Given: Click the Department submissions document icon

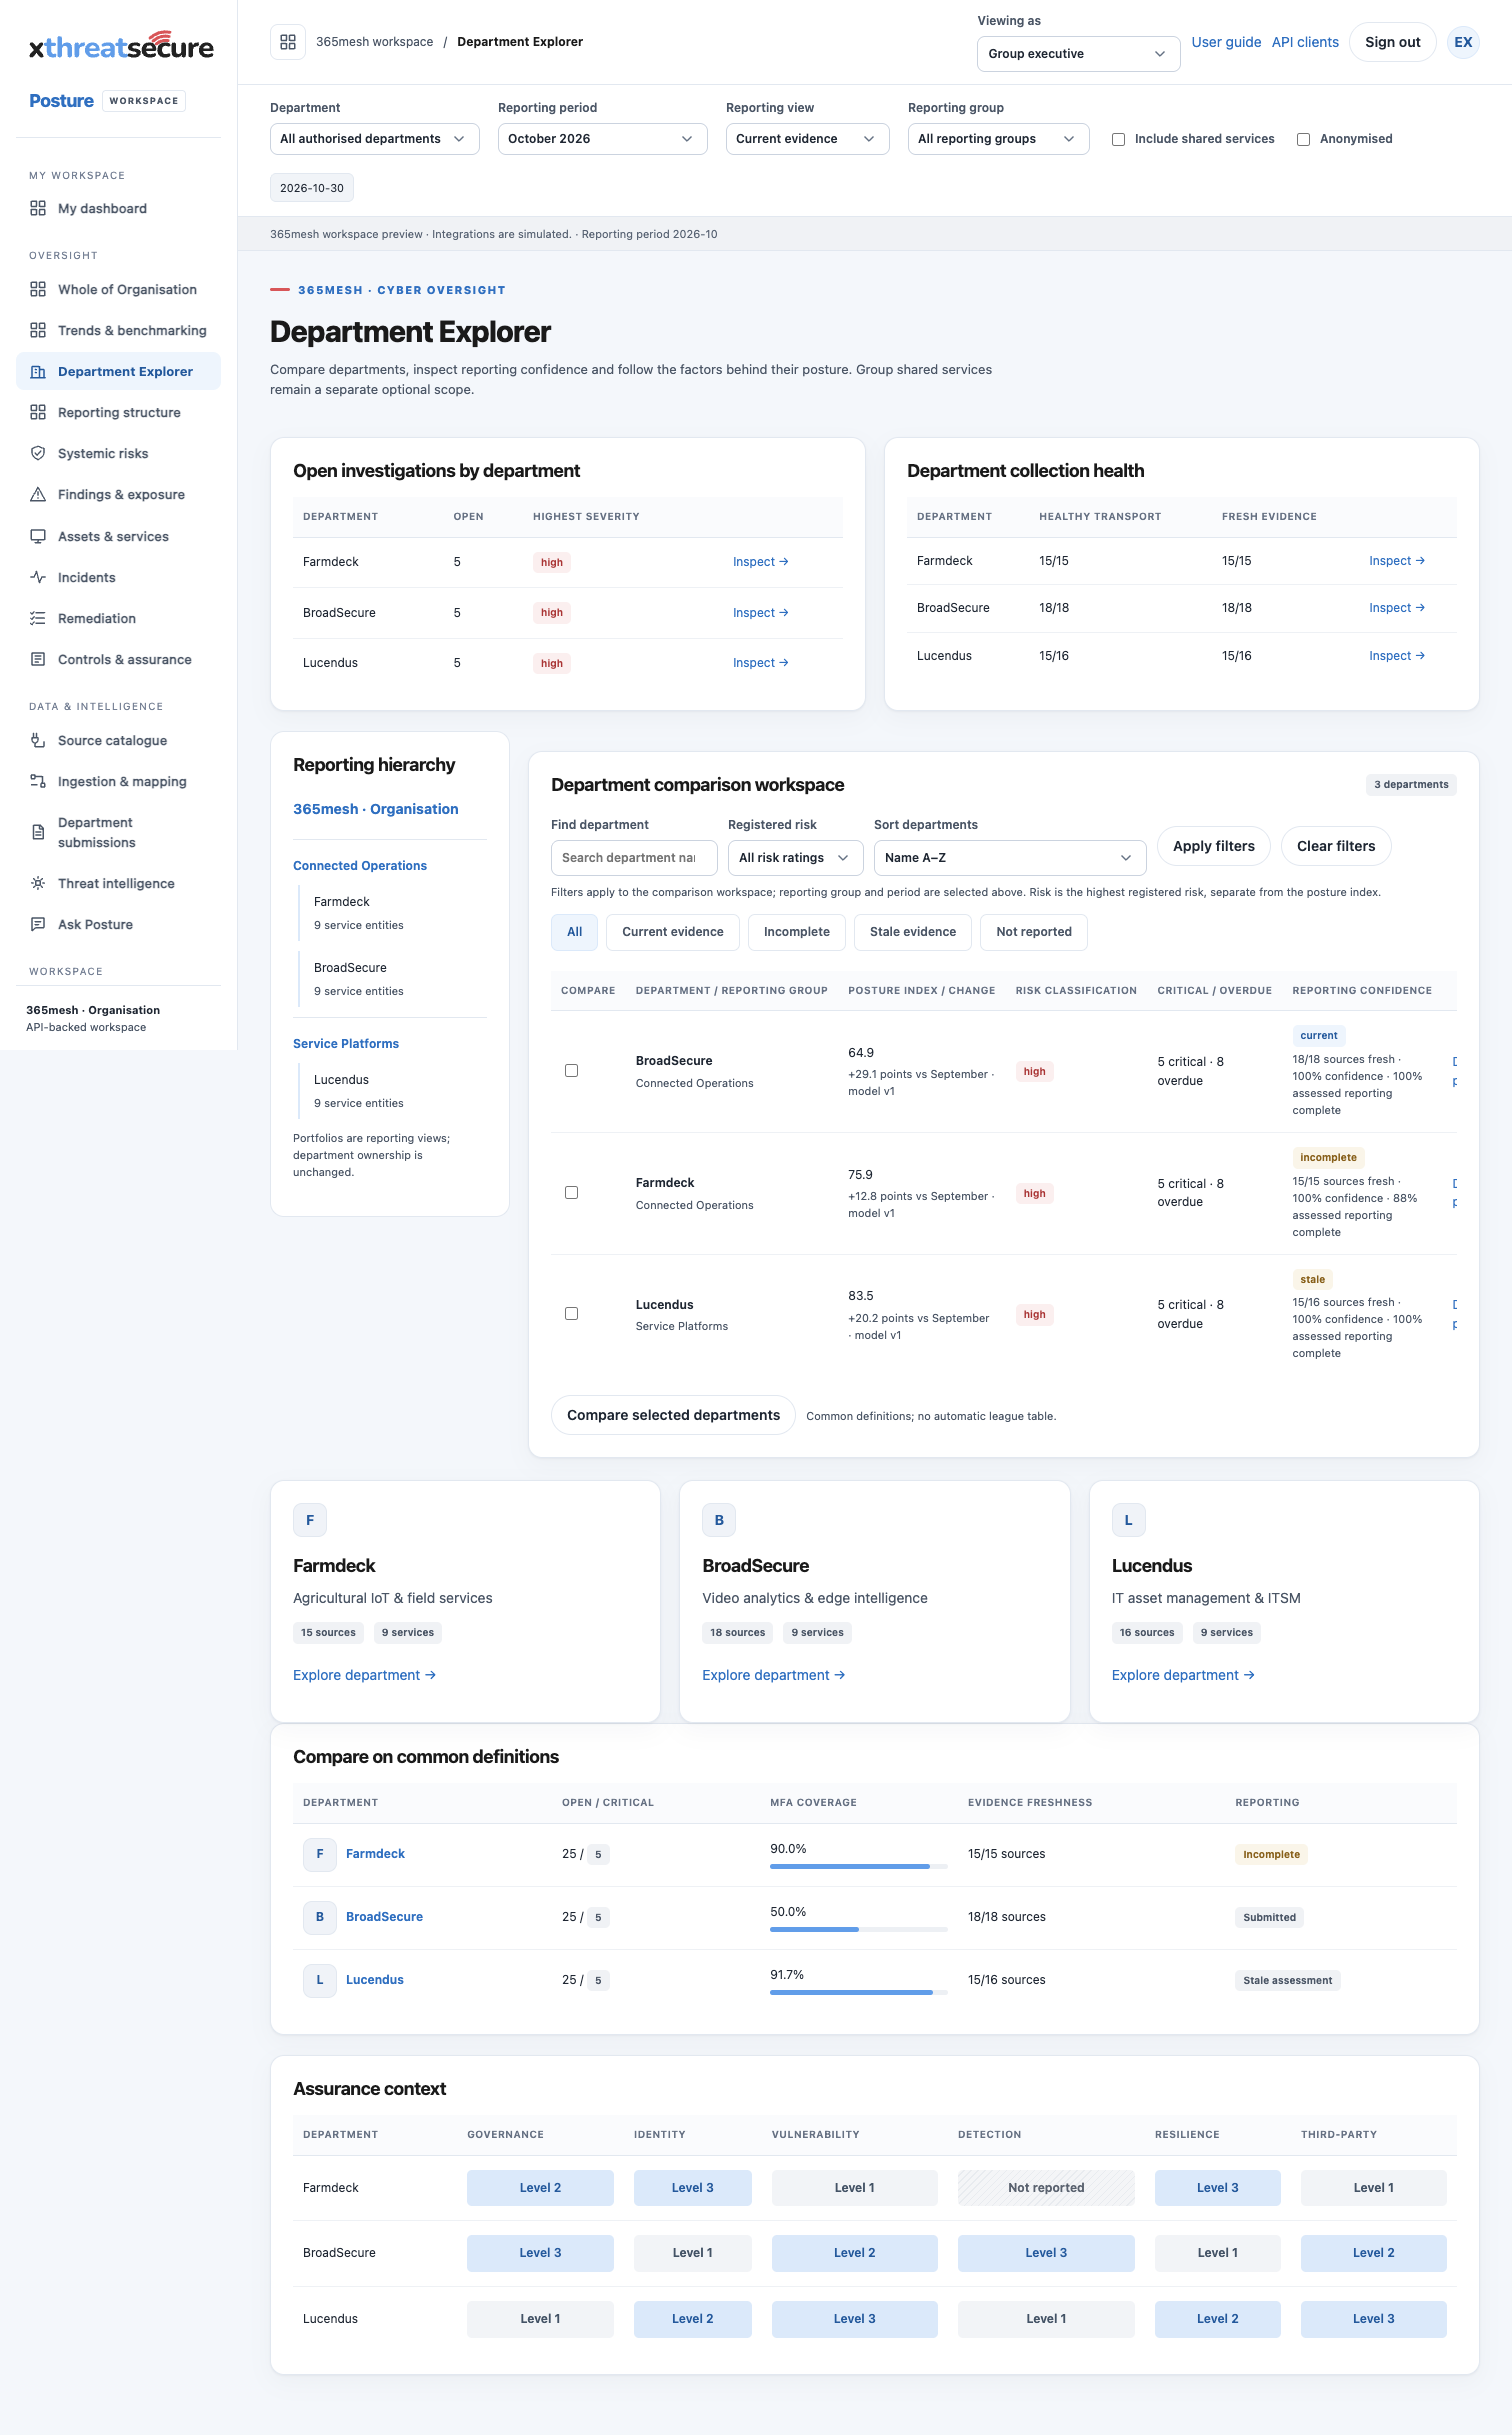Looking at the screenshot, I should (x=38, y=832).
